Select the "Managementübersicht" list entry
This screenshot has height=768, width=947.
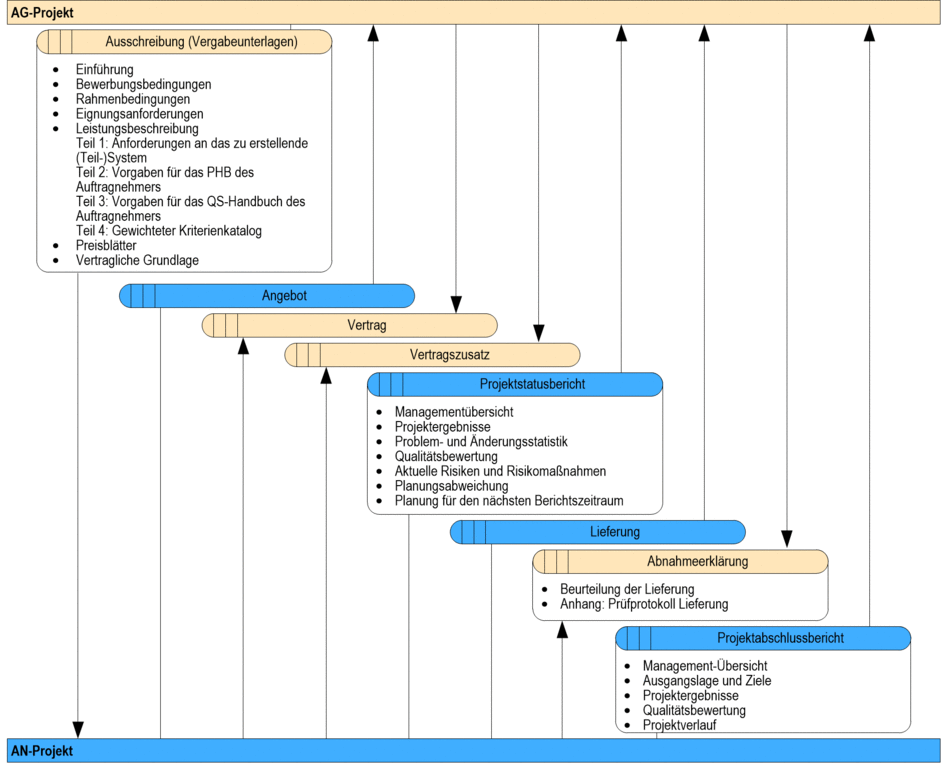point(454,412)
